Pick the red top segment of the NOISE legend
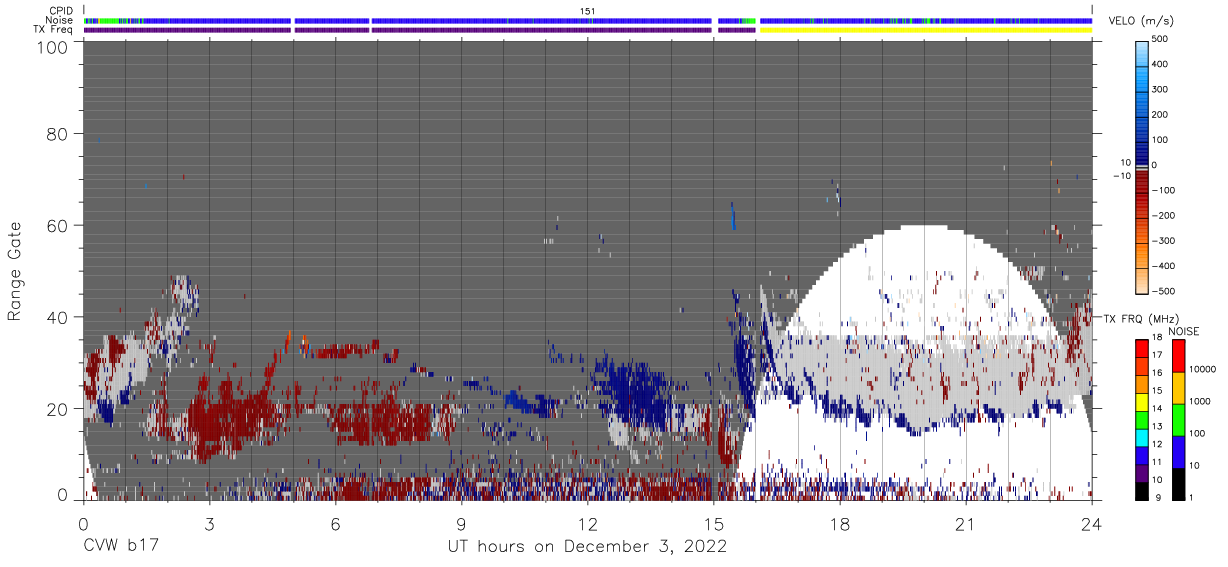 coord(1178,356)
